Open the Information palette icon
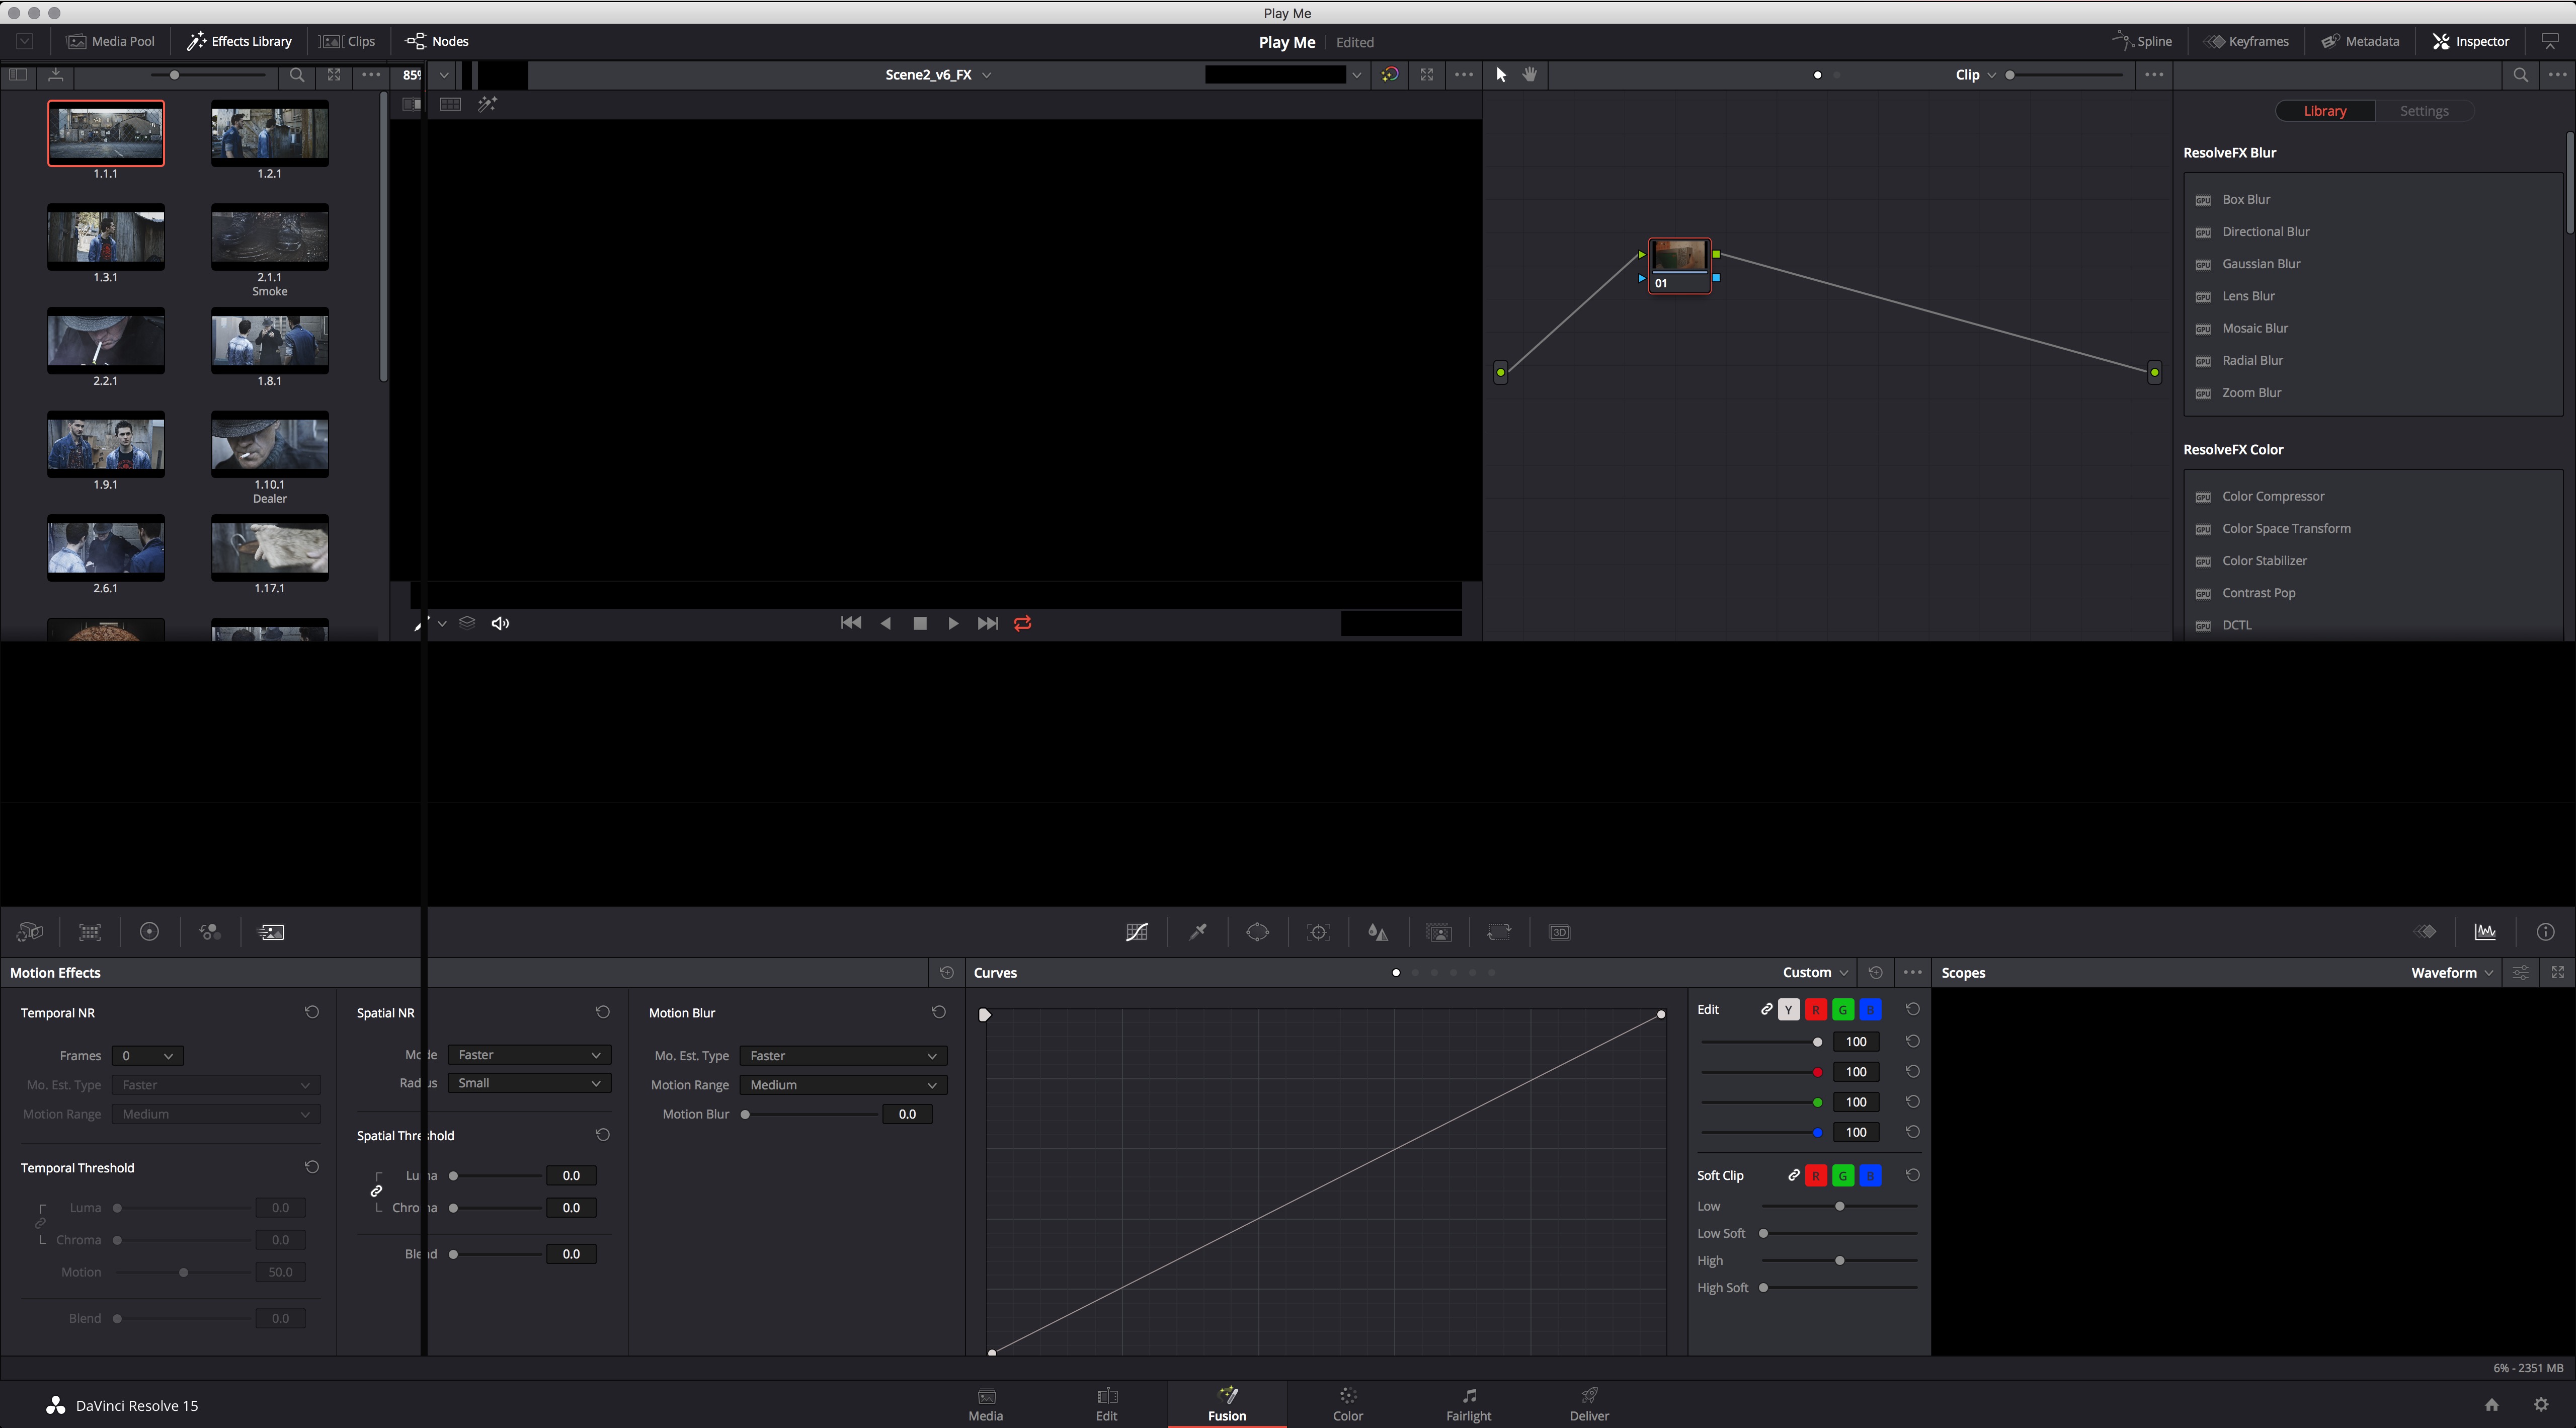Screen dimensions: 2576x1428 (2545, 932)
